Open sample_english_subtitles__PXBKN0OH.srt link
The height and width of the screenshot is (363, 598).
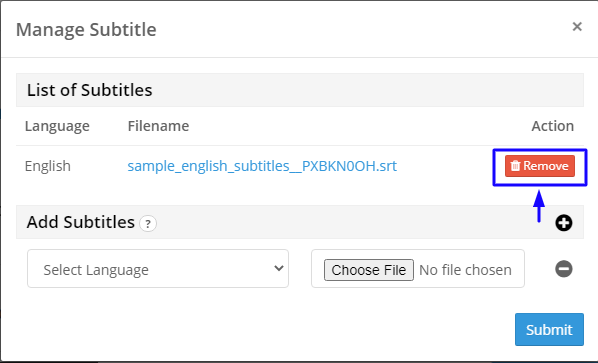262,166
